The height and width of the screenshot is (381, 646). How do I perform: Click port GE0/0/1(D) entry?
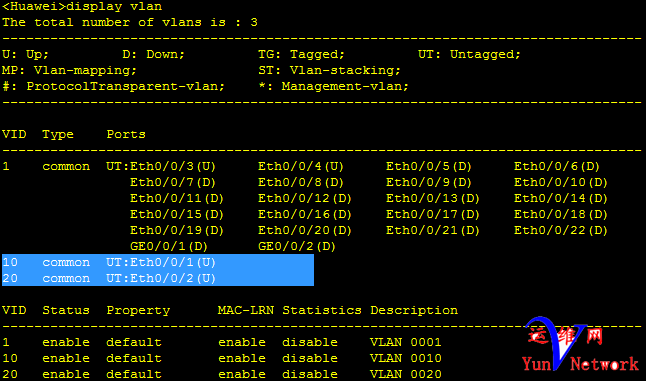click(169, 246)
